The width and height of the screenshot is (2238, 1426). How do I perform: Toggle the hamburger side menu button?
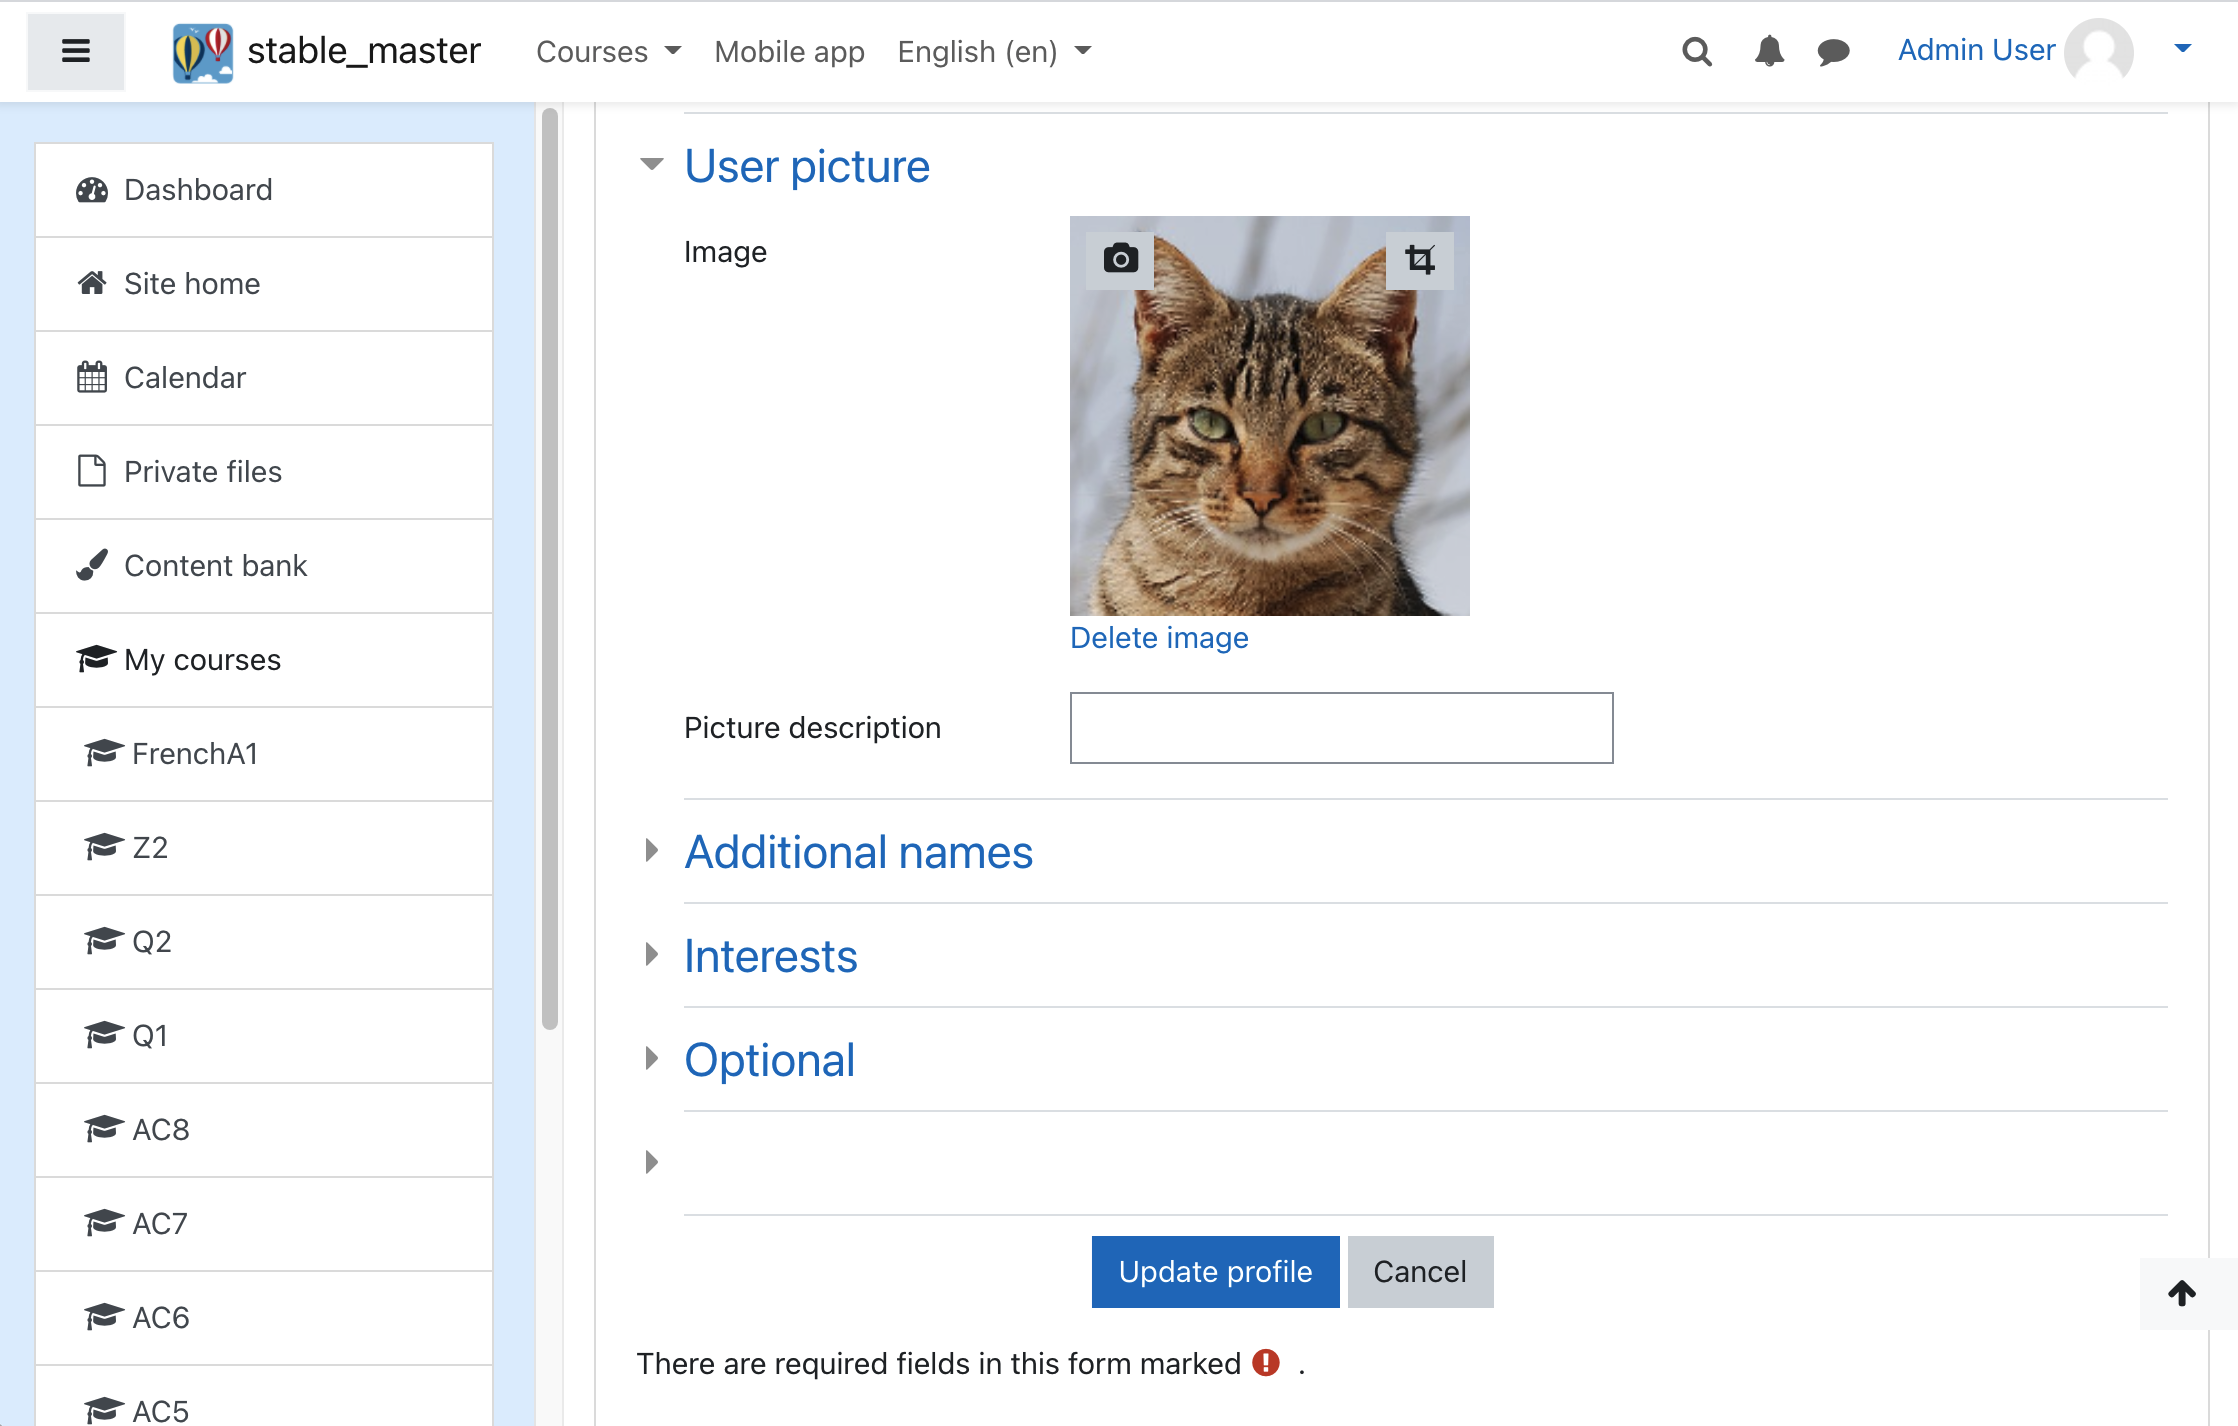click(x=76, y=51)
